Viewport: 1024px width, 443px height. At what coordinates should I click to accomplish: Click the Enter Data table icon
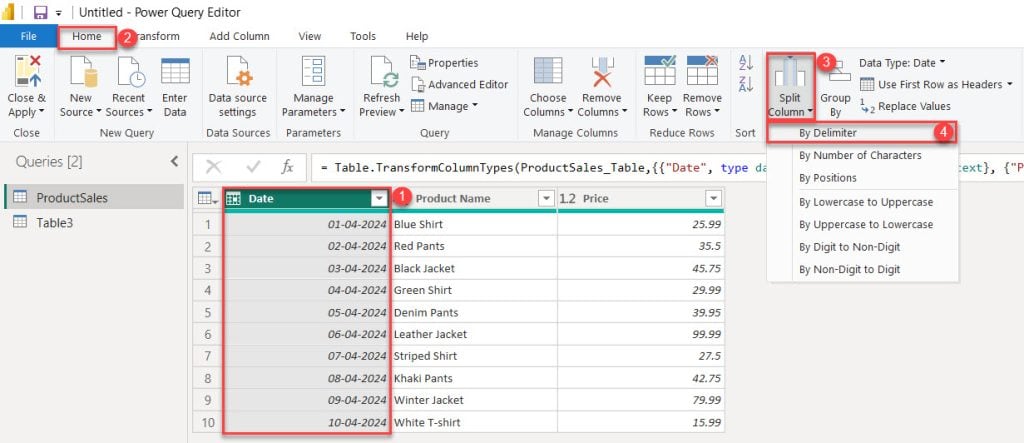pos(175,71)
